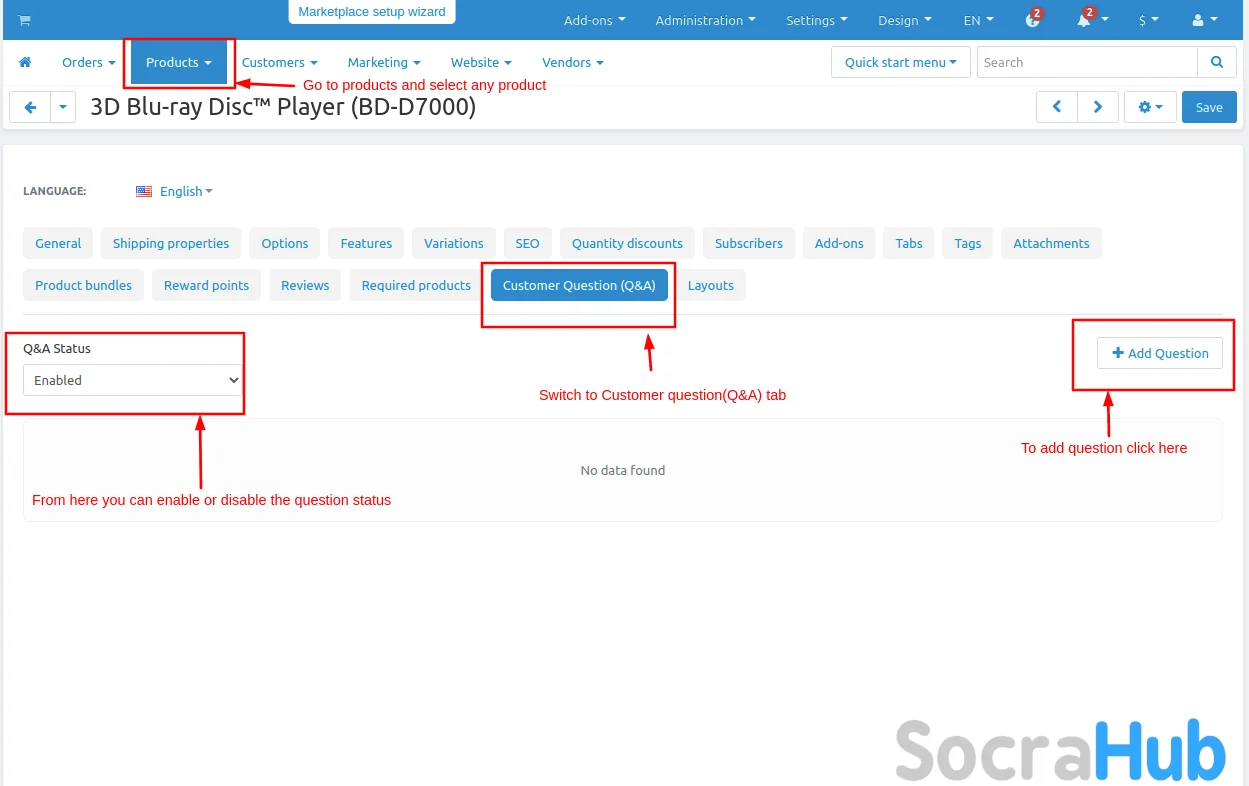Expand the dollar currency selector
1249x786 pixels.
[x=1148, y=20]
